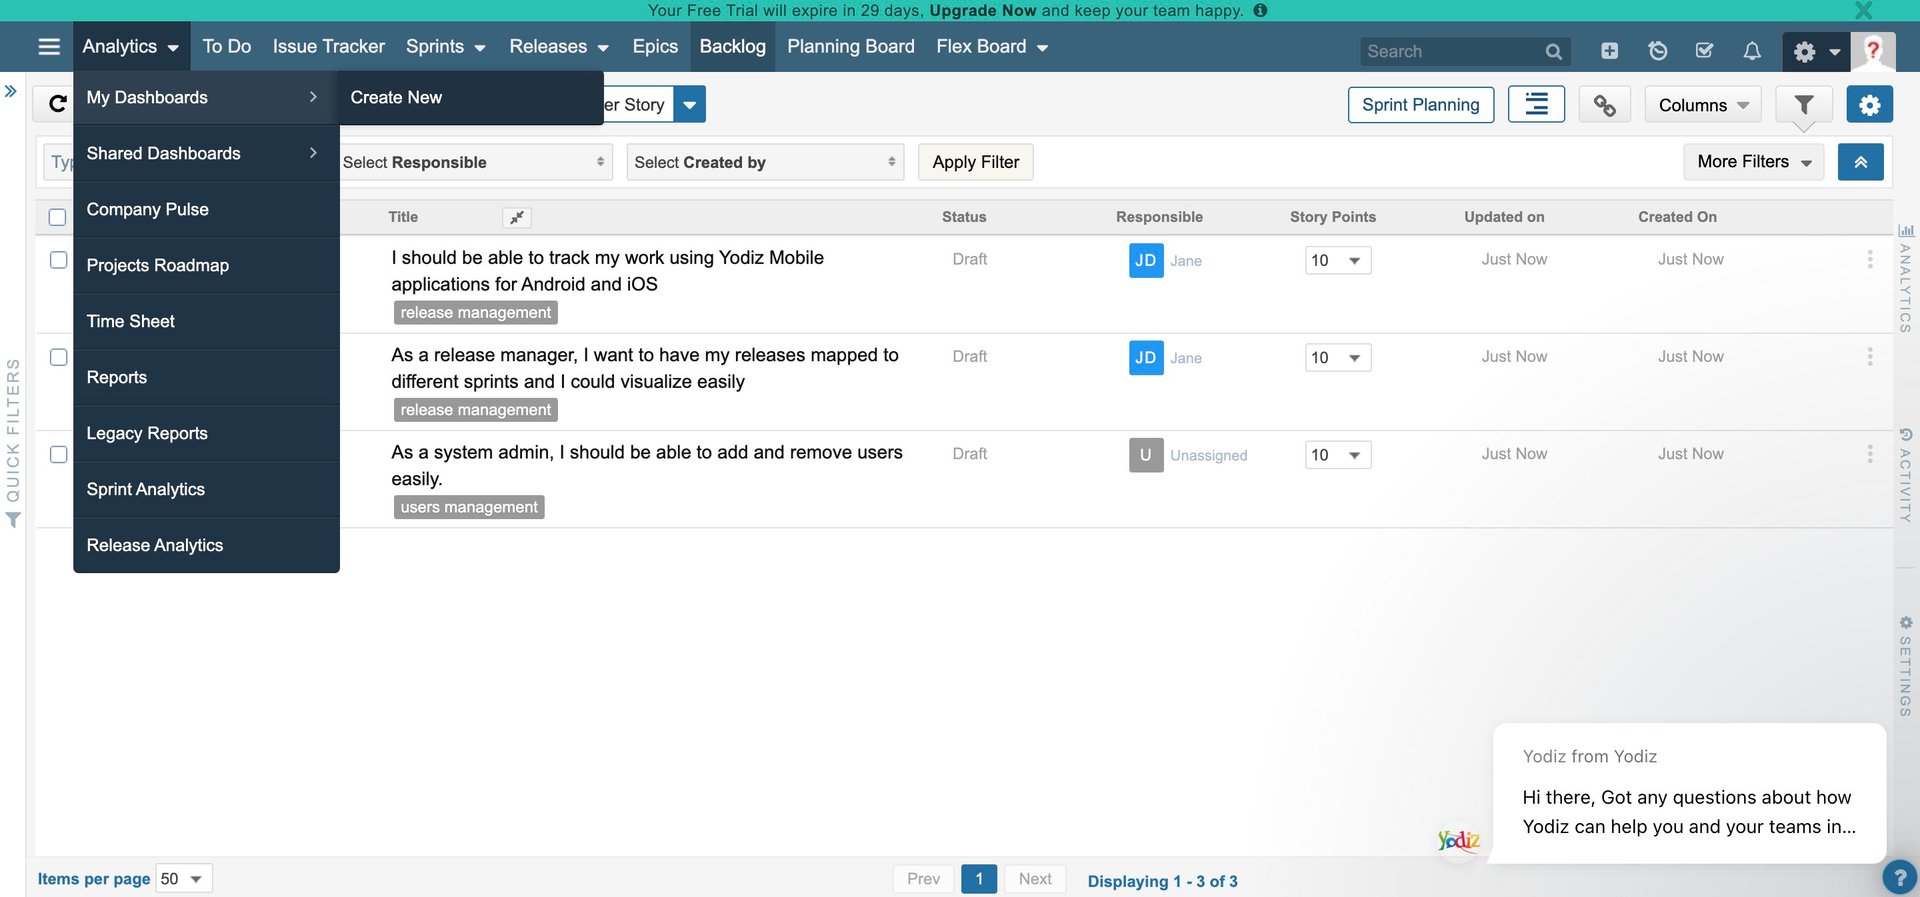This screenshot has width=1920, height=897.
Task: Open the checklist tasks icon
Action: pos(1705,50)
